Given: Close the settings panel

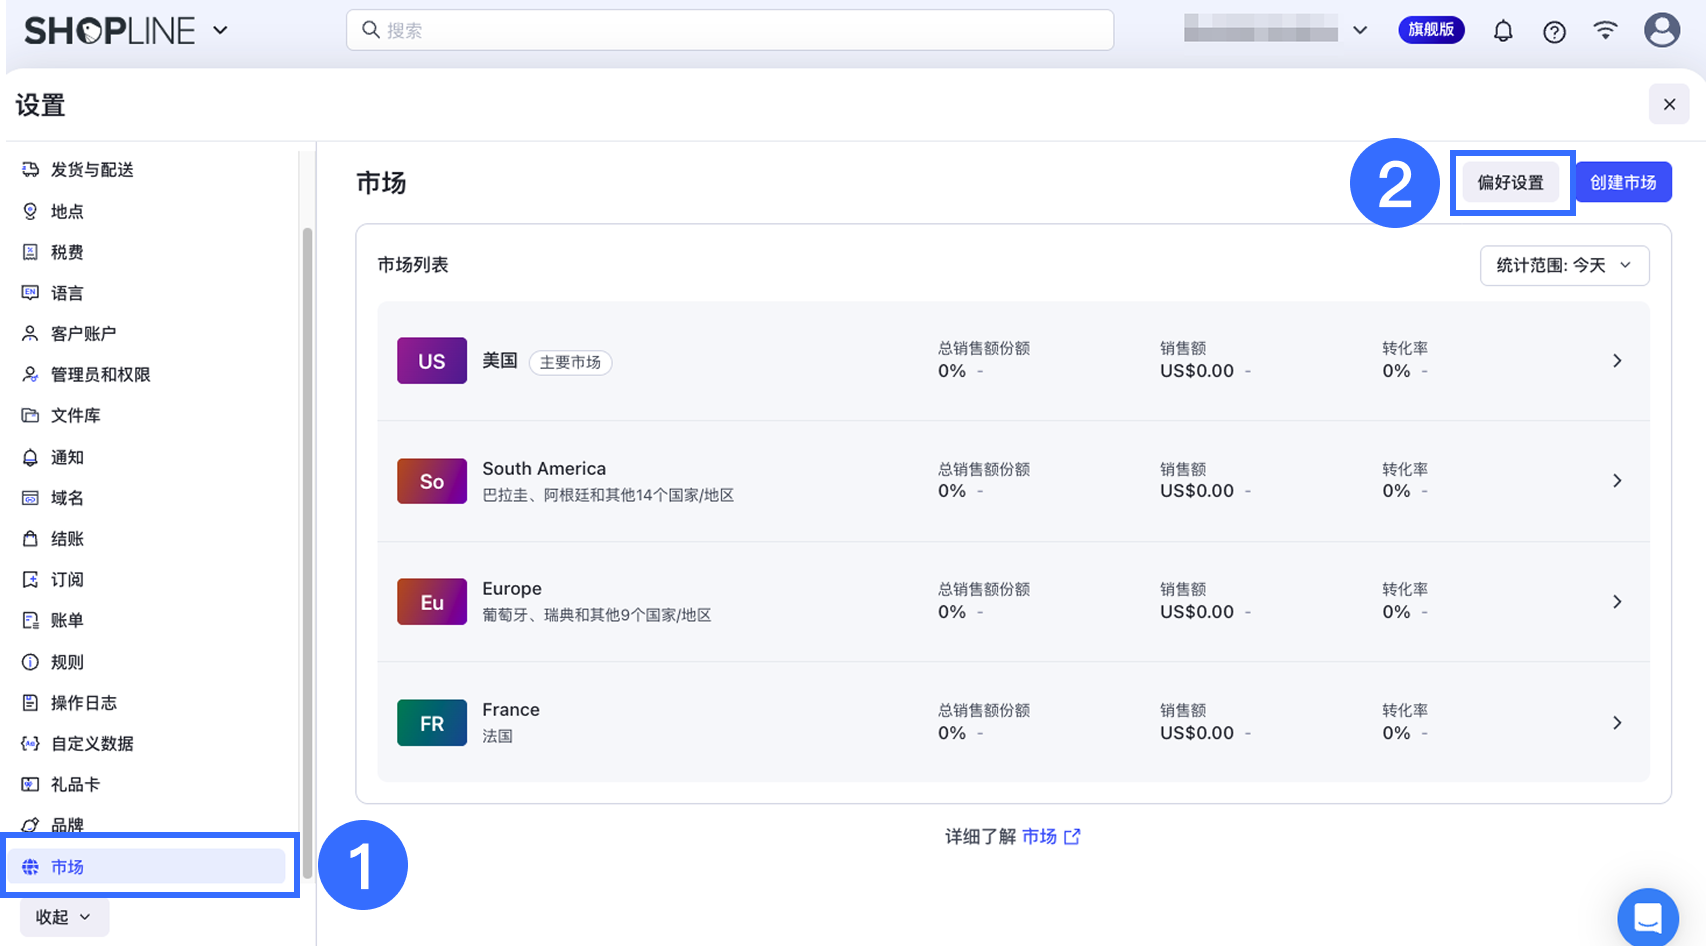Looking at the screenshot, I should [x=1668, y=104].
